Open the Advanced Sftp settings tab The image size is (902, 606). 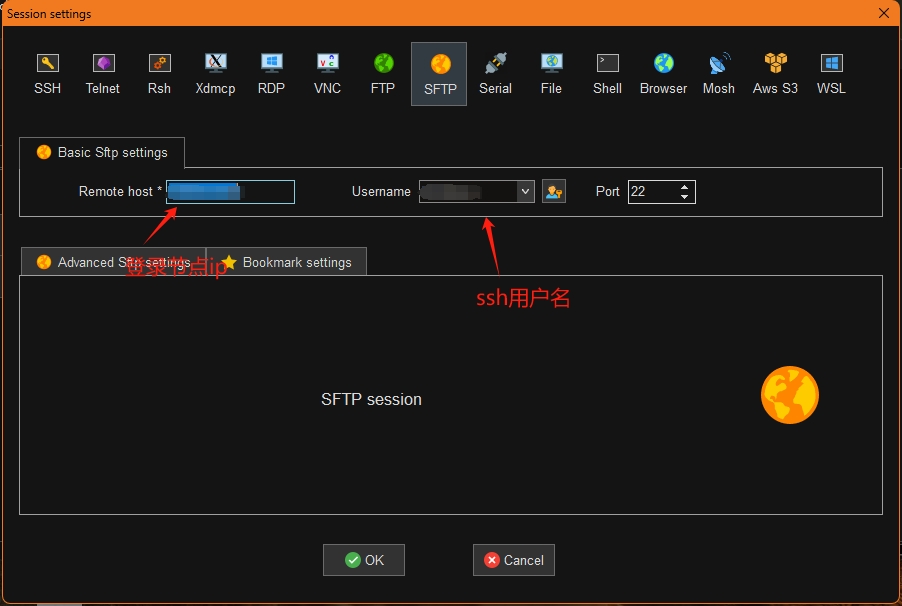click(x=113, y=262)
